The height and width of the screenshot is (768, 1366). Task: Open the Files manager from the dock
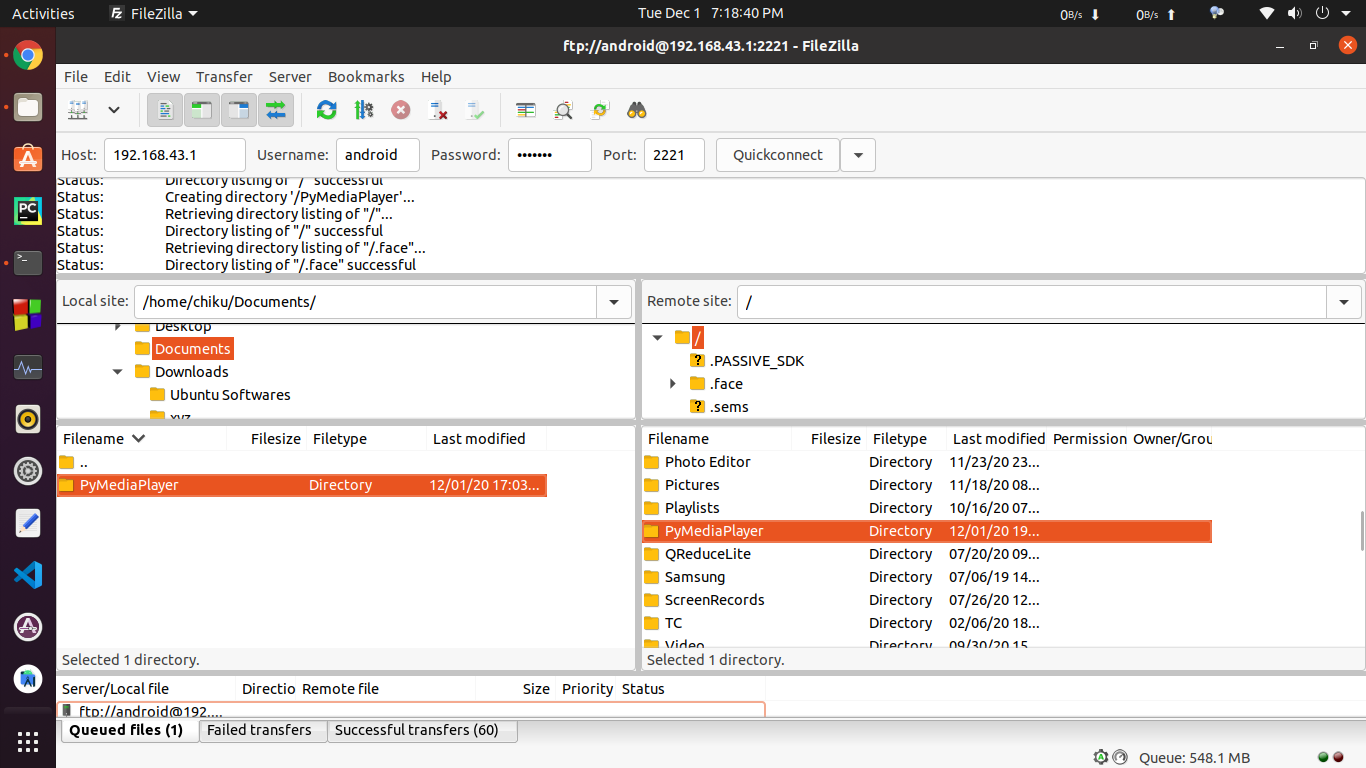tap(28, 107)
